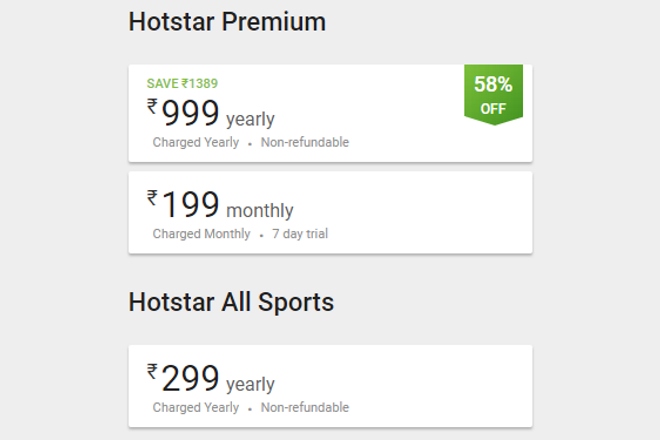The image size is (660, 440).
Task: Click the word monthly next to 199
Action: pos(260,211)
